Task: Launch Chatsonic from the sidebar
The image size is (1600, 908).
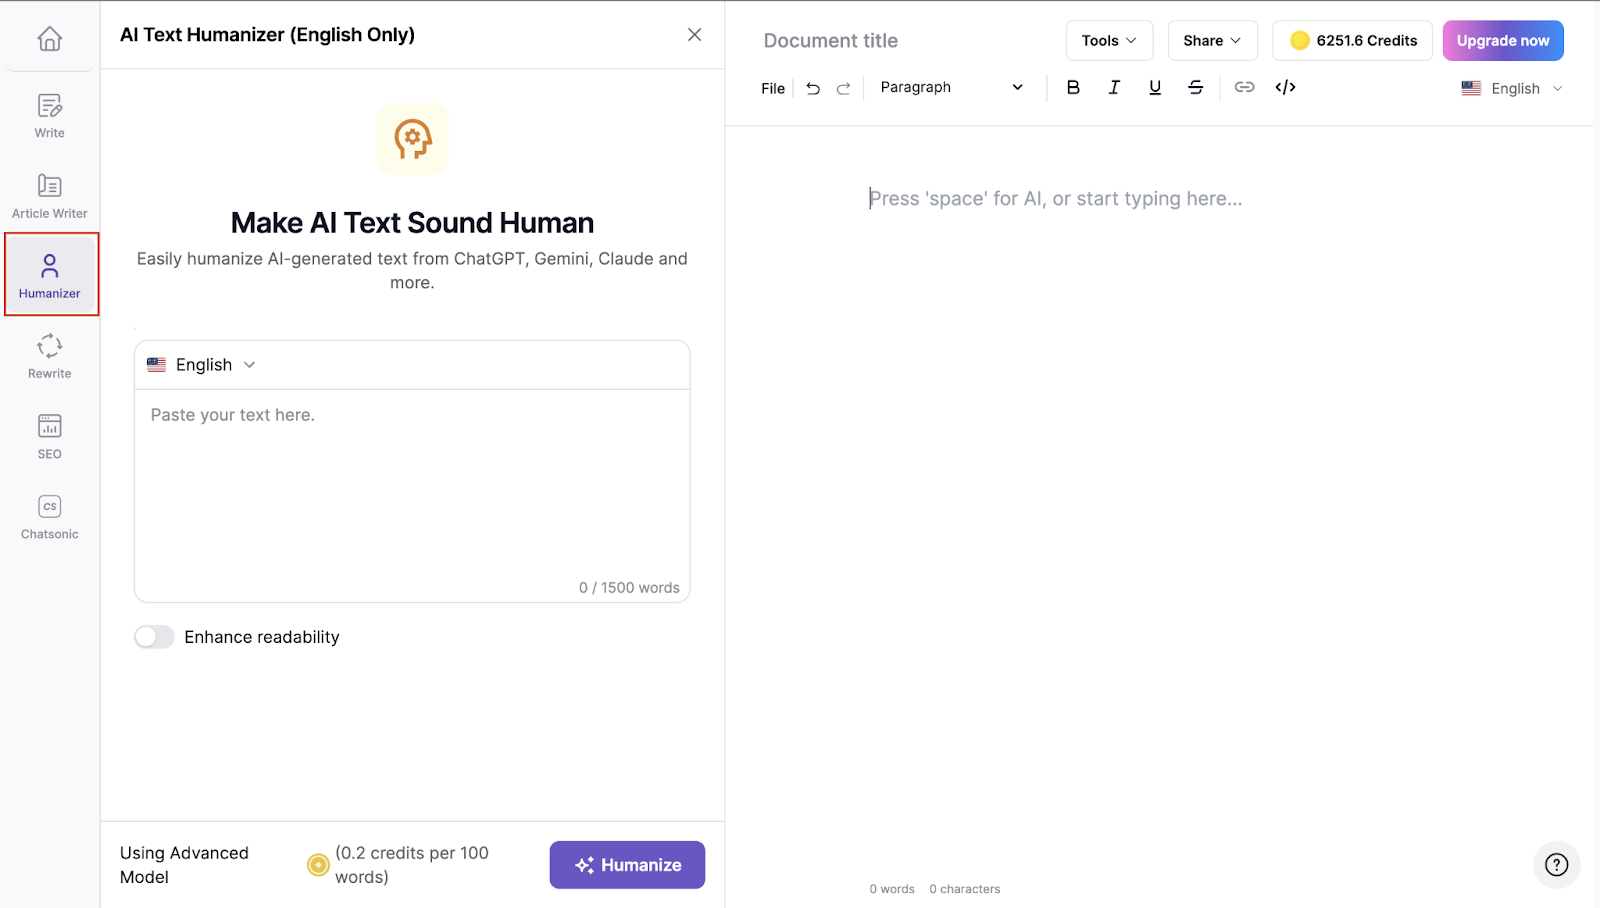Action: pos(50,516)
